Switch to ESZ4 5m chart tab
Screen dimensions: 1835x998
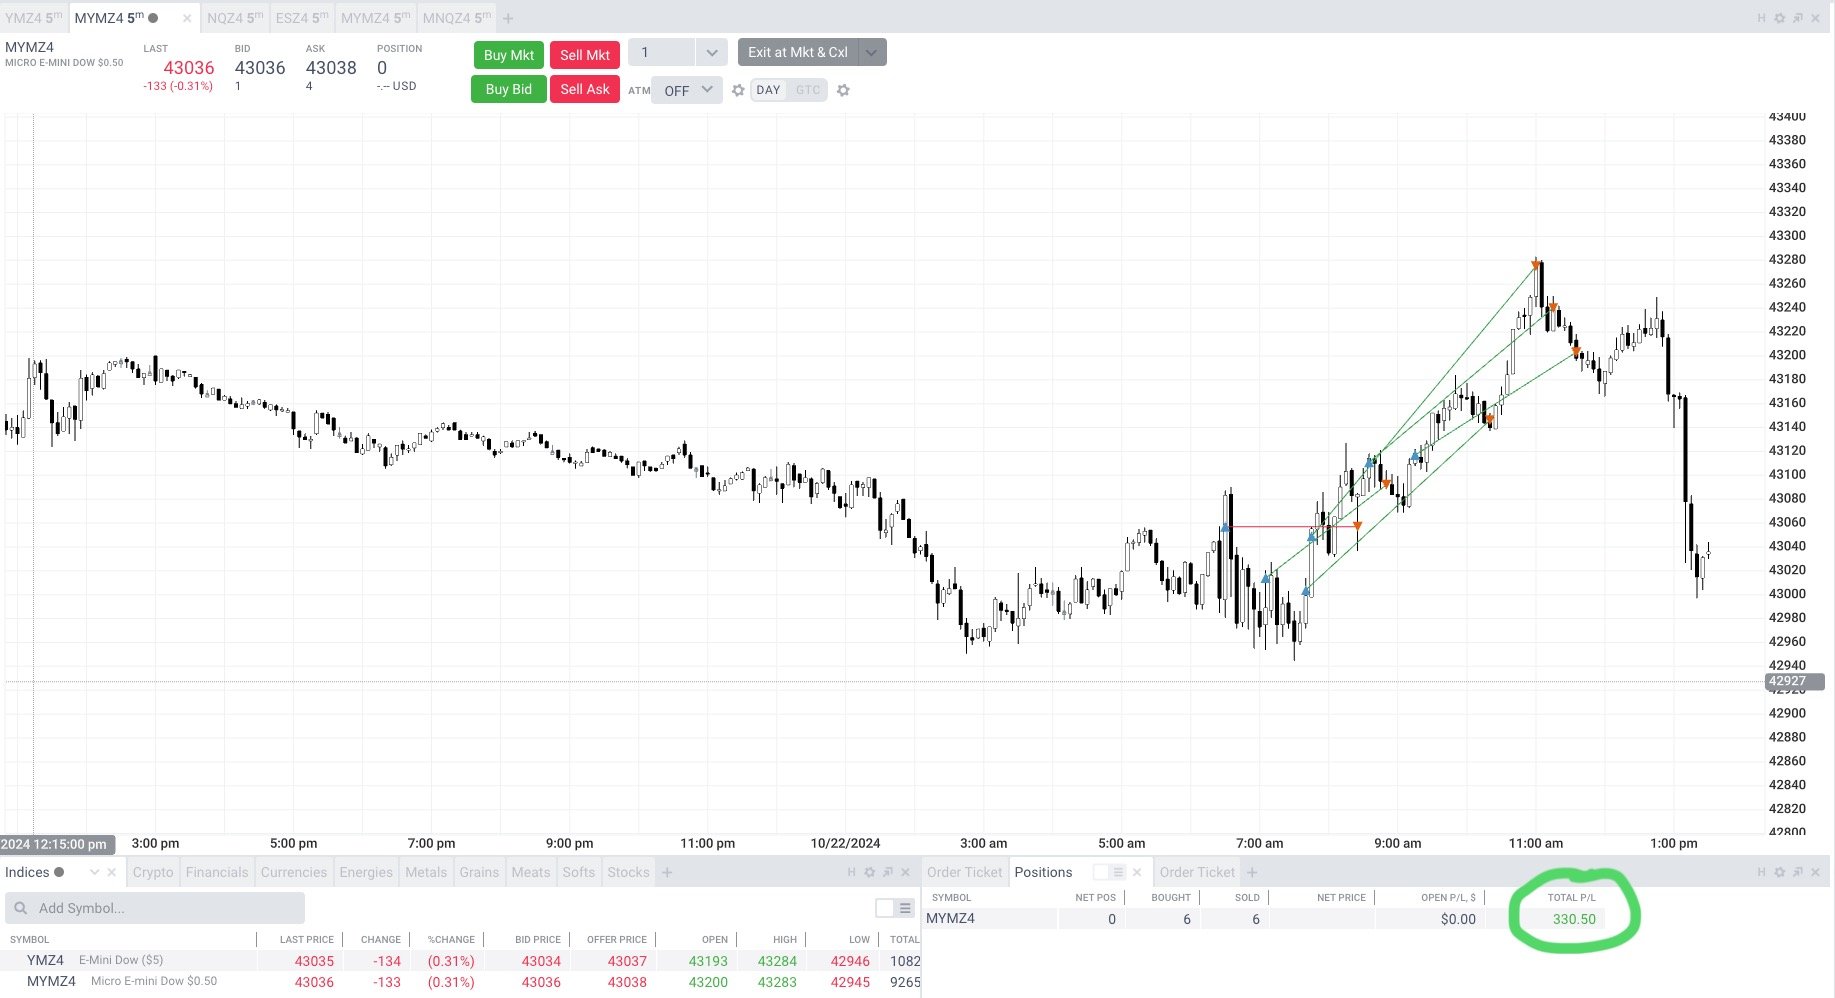[302, 18]
